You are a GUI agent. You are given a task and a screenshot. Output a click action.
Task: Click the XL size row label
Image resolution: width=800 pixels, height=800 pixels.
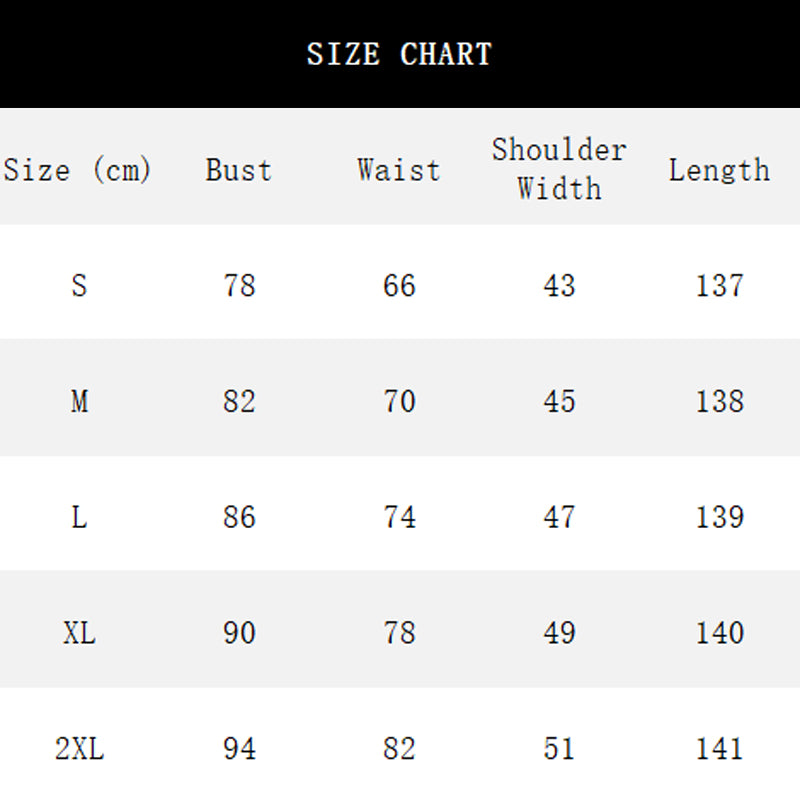pyautogui.click(x=79, y=633)
